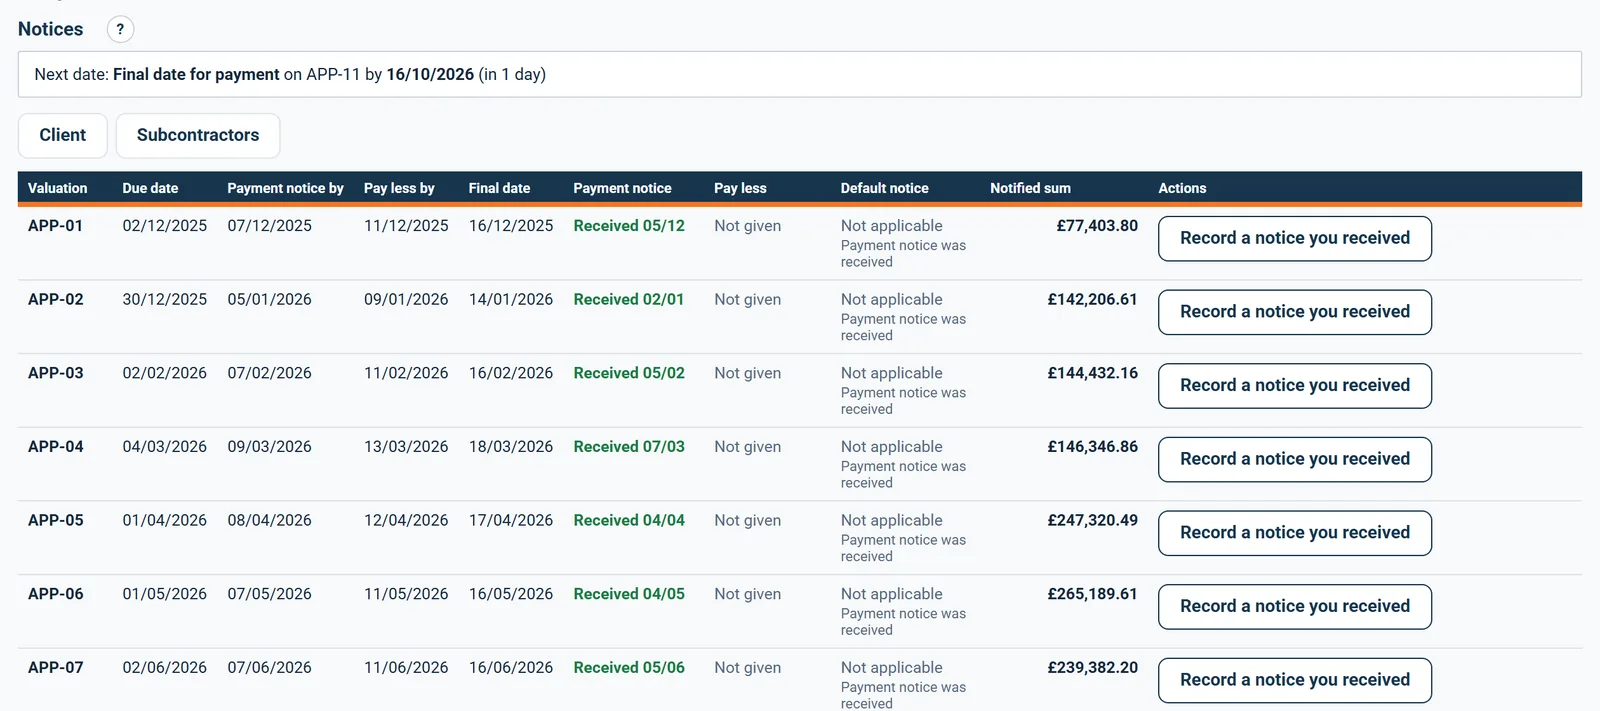Switch to the Subcontractors tab
Screen dimensions: 1600x711
pyautogui.click(x=198, y=135)
